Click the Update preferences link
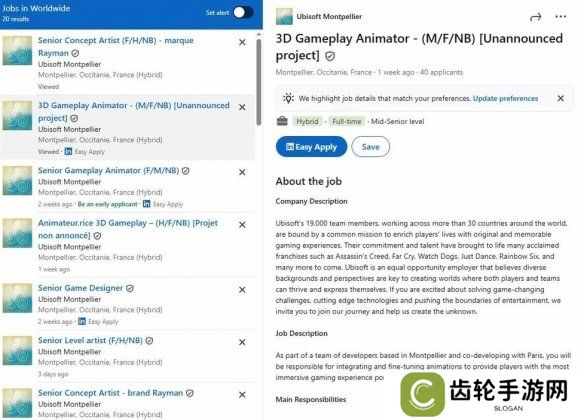584x420 pixels. point(505,99)
